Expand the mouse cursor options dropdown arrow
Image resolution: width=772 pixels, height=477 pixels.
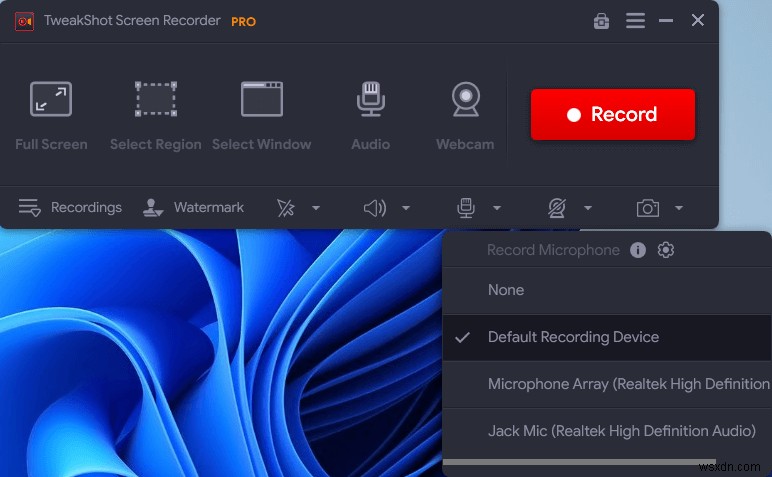(316, 208)
